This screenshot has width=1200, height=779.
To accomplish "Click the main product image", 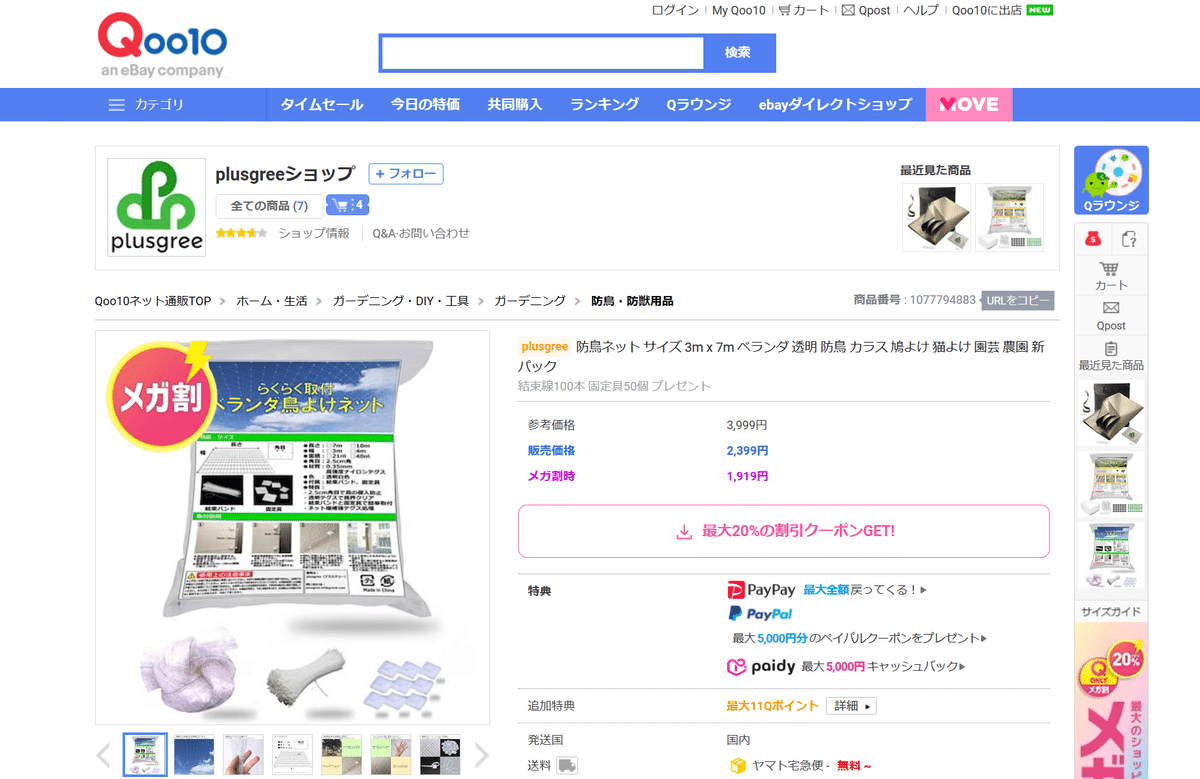I will tap(292, 527).
